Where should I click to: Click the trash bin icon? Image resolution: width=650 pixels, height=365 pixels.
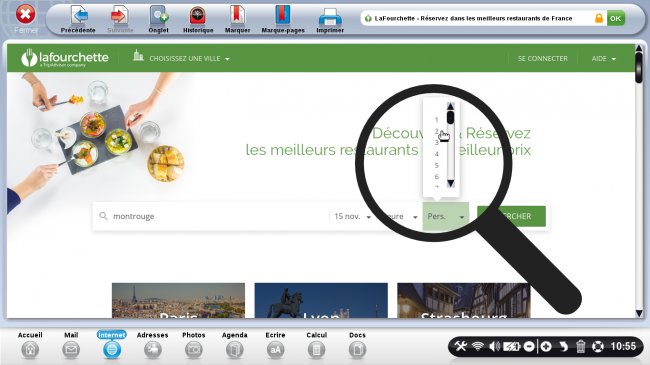581,346
